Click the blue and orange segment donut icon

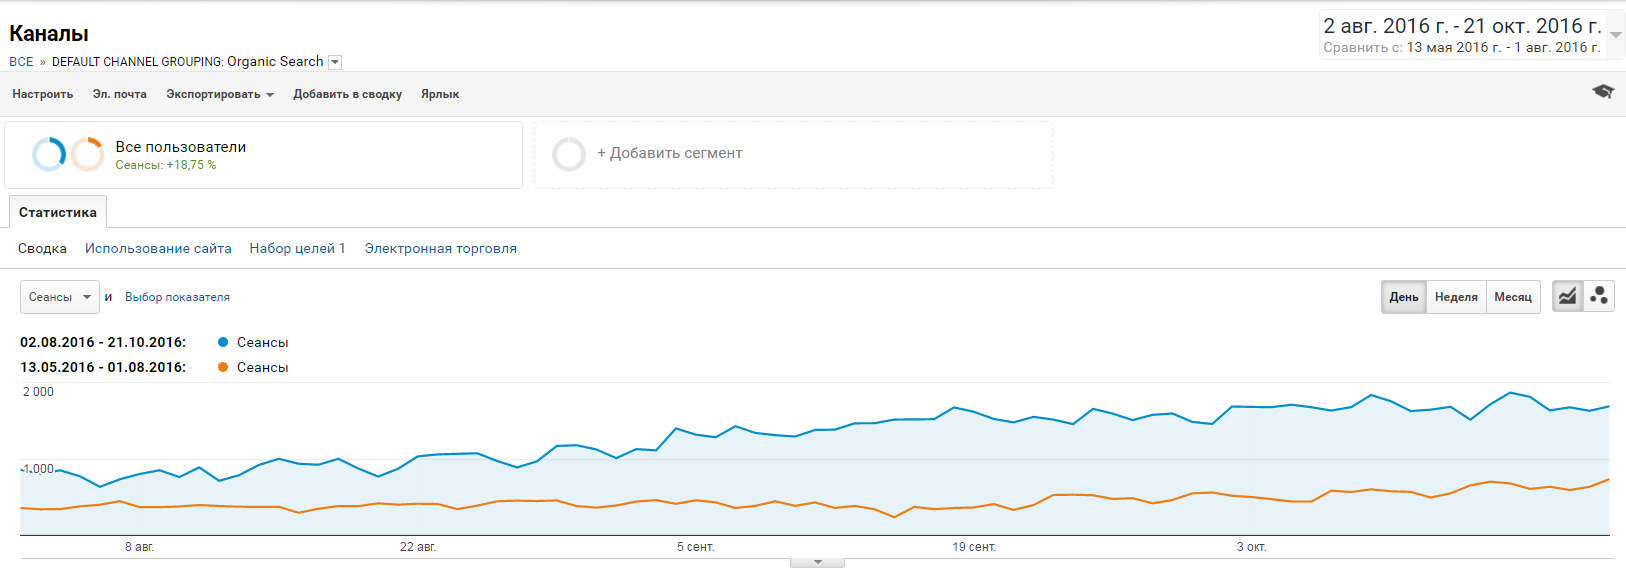point(68,154)
